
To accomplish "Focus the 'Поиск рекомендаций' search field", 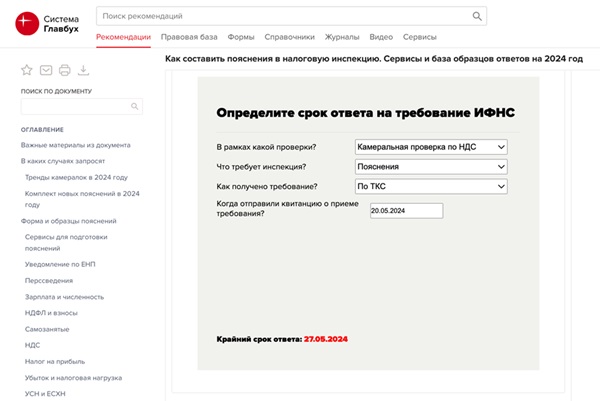I will 280,17.
